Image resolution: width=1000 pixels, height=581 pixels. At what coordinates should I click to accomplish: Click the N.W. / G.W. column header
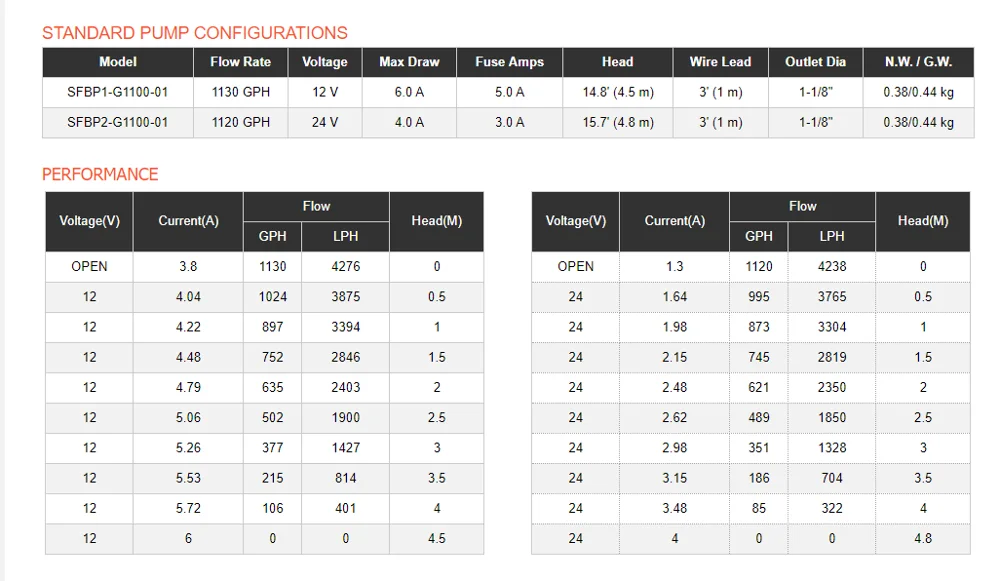click(918, 62)
